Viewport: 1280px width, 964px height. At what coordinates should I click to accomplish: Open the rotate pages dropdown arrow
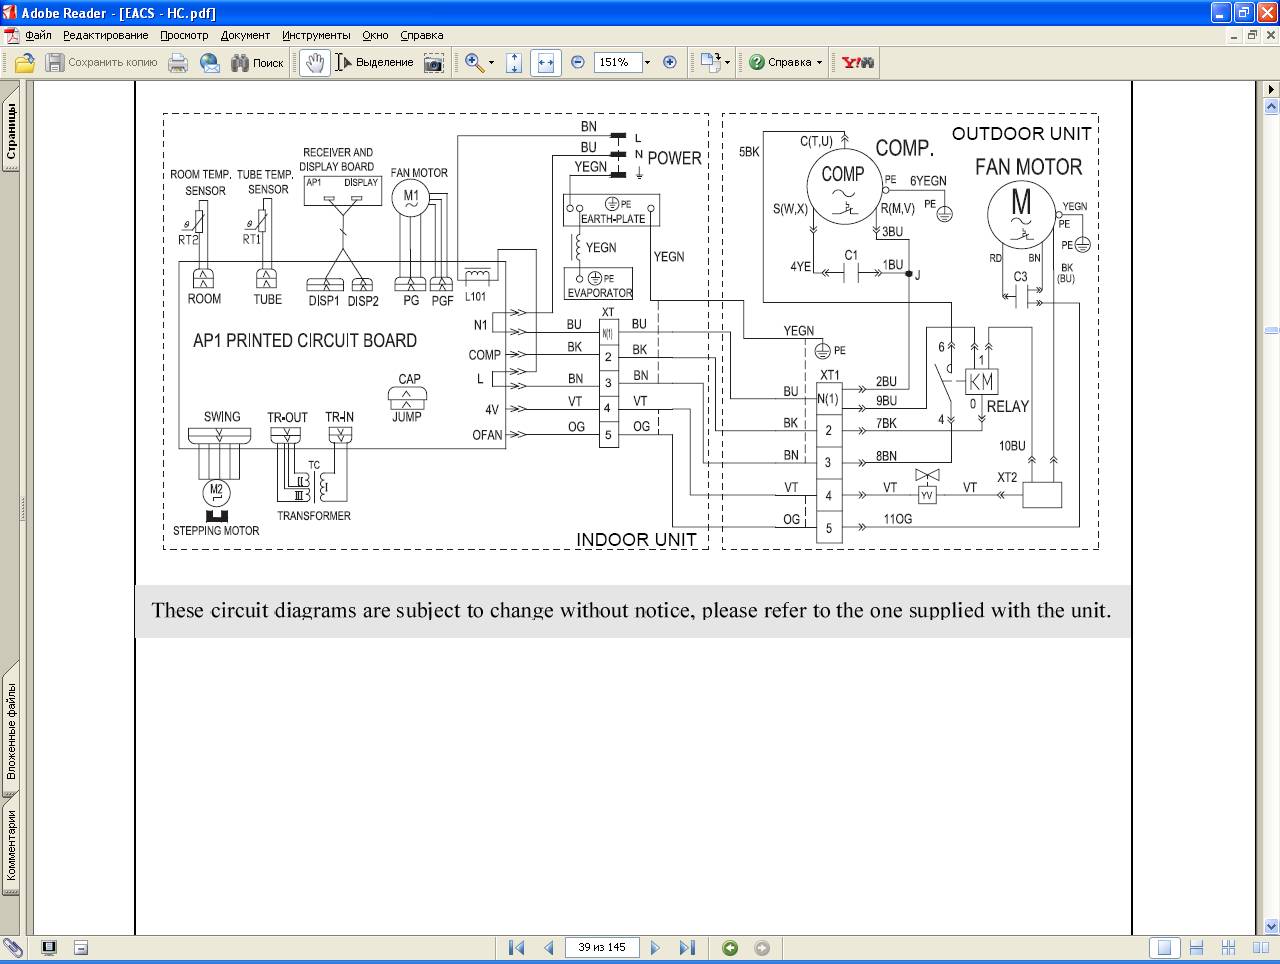point(727,63)
